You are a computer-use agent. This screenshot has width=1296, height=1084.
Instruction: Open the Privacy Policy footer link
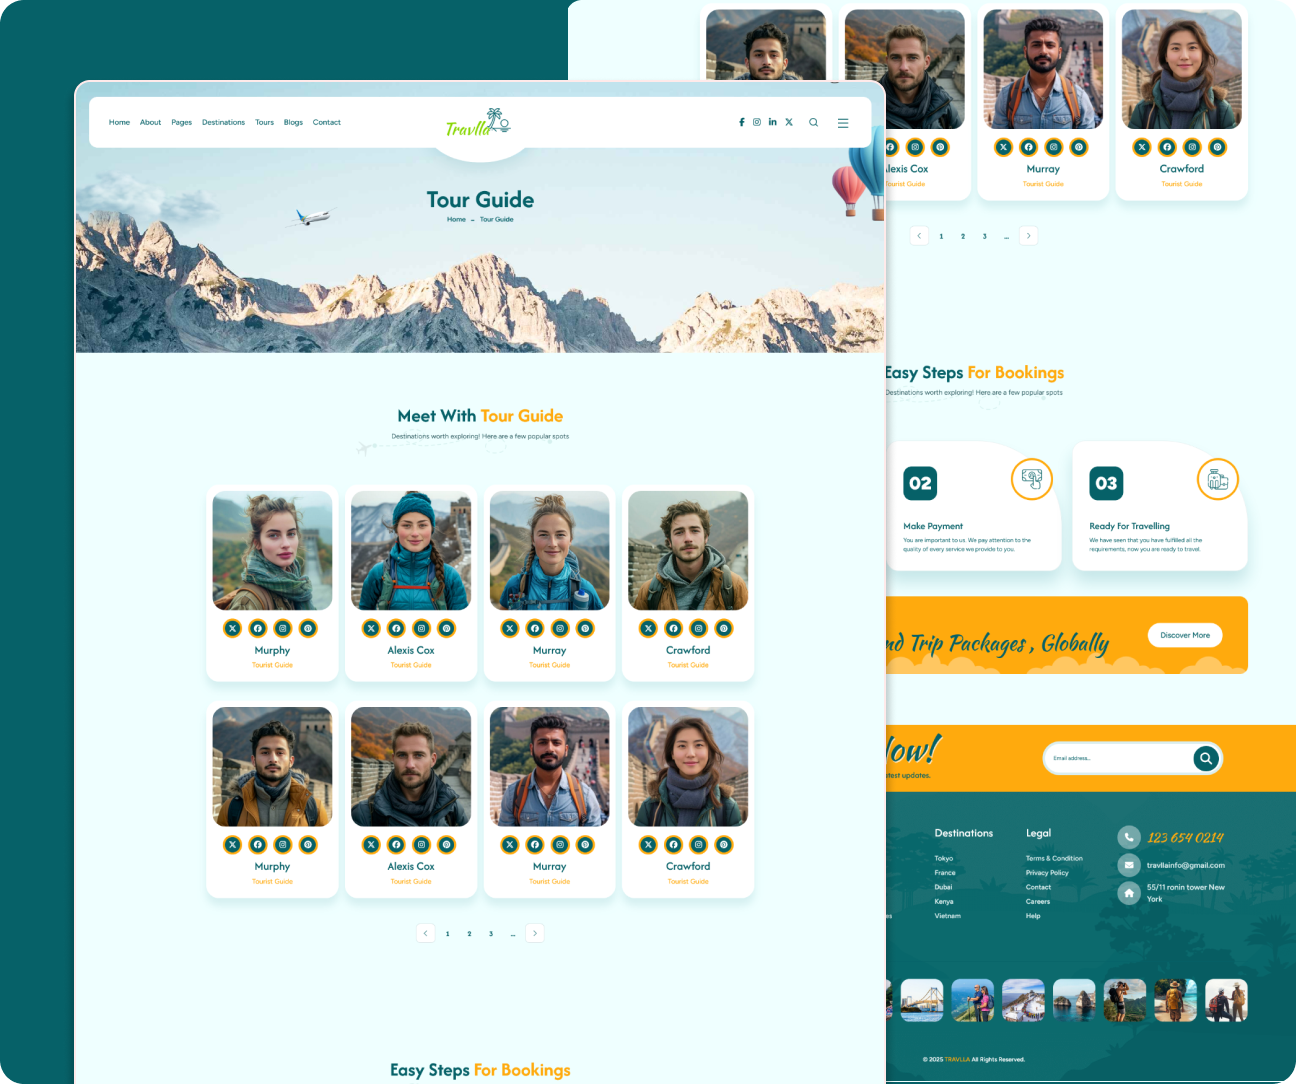1046,873
